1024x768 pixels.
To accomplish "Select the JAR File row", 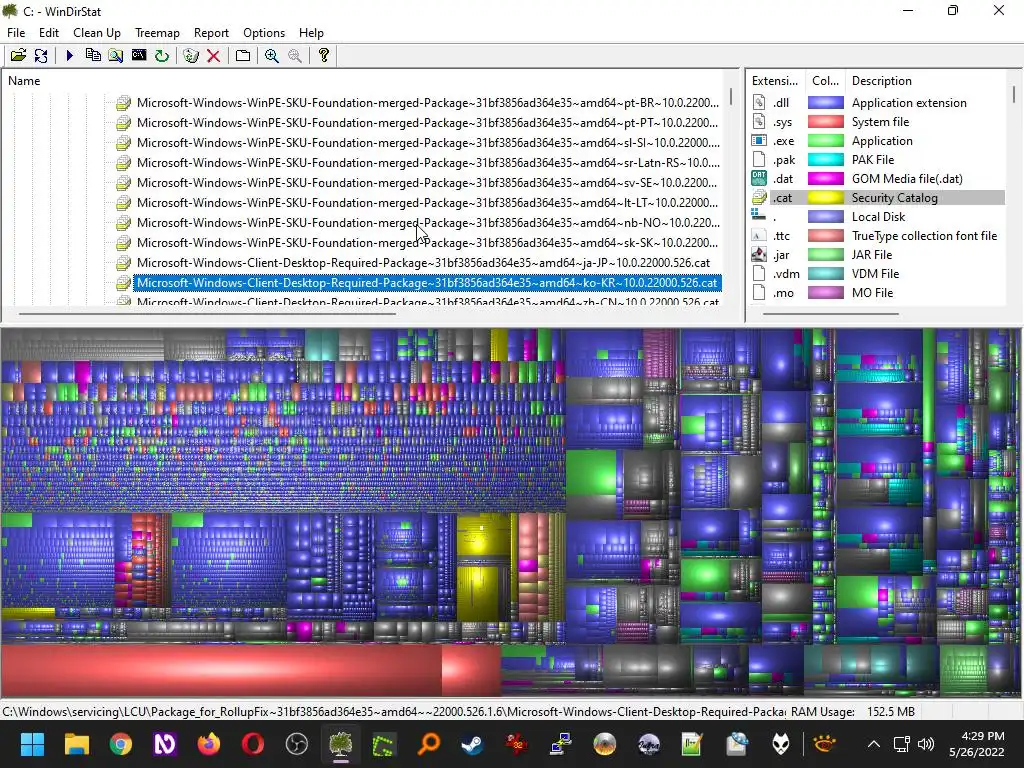I will tap(877, 254).
